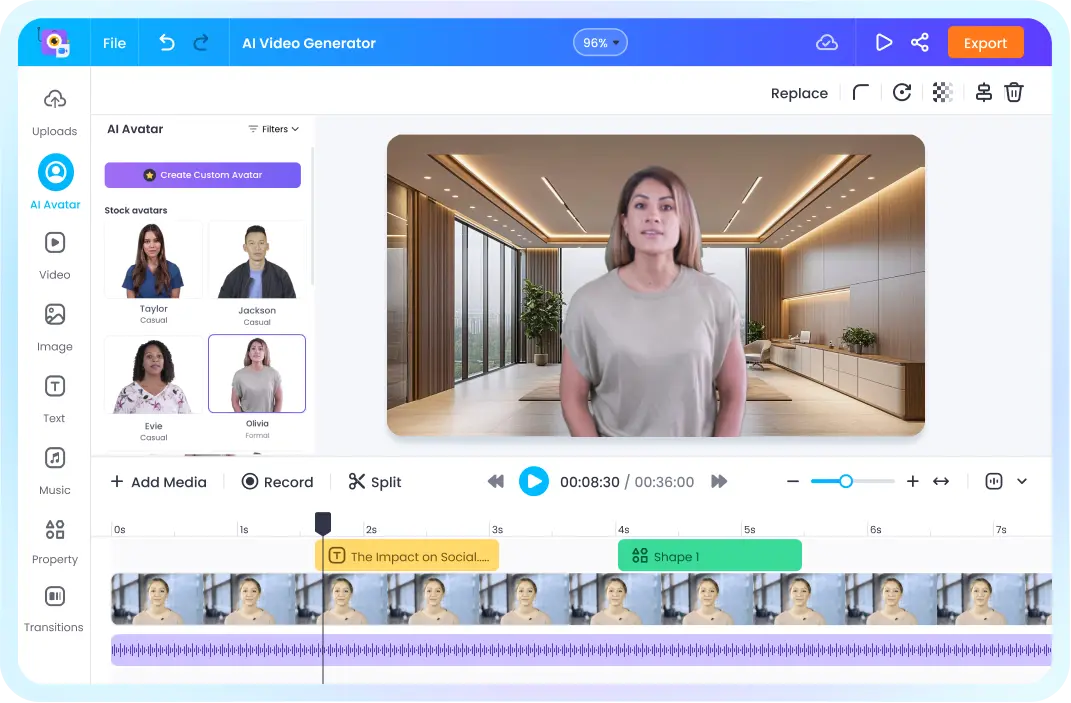Open the File menu
Screen dimensions: 1071x703
point(114,42)
